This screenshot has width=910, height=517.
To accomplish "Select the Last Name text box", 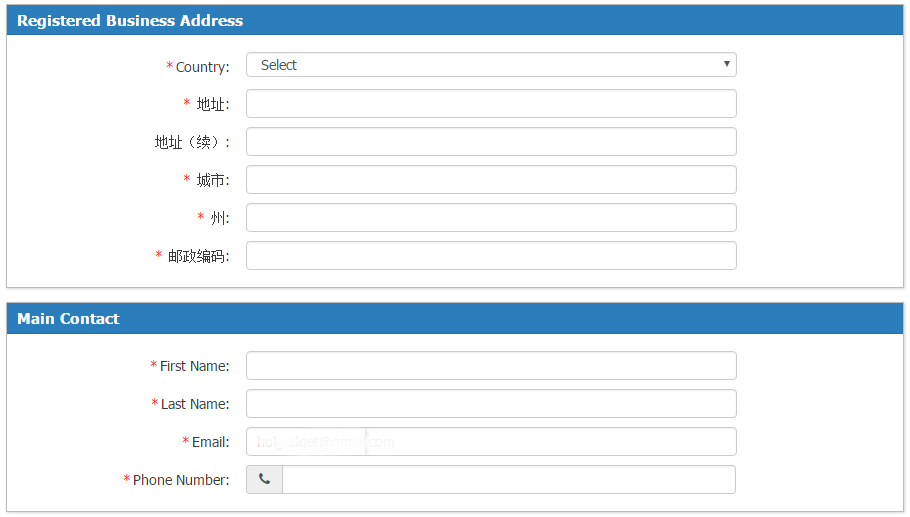I will 491,404.
